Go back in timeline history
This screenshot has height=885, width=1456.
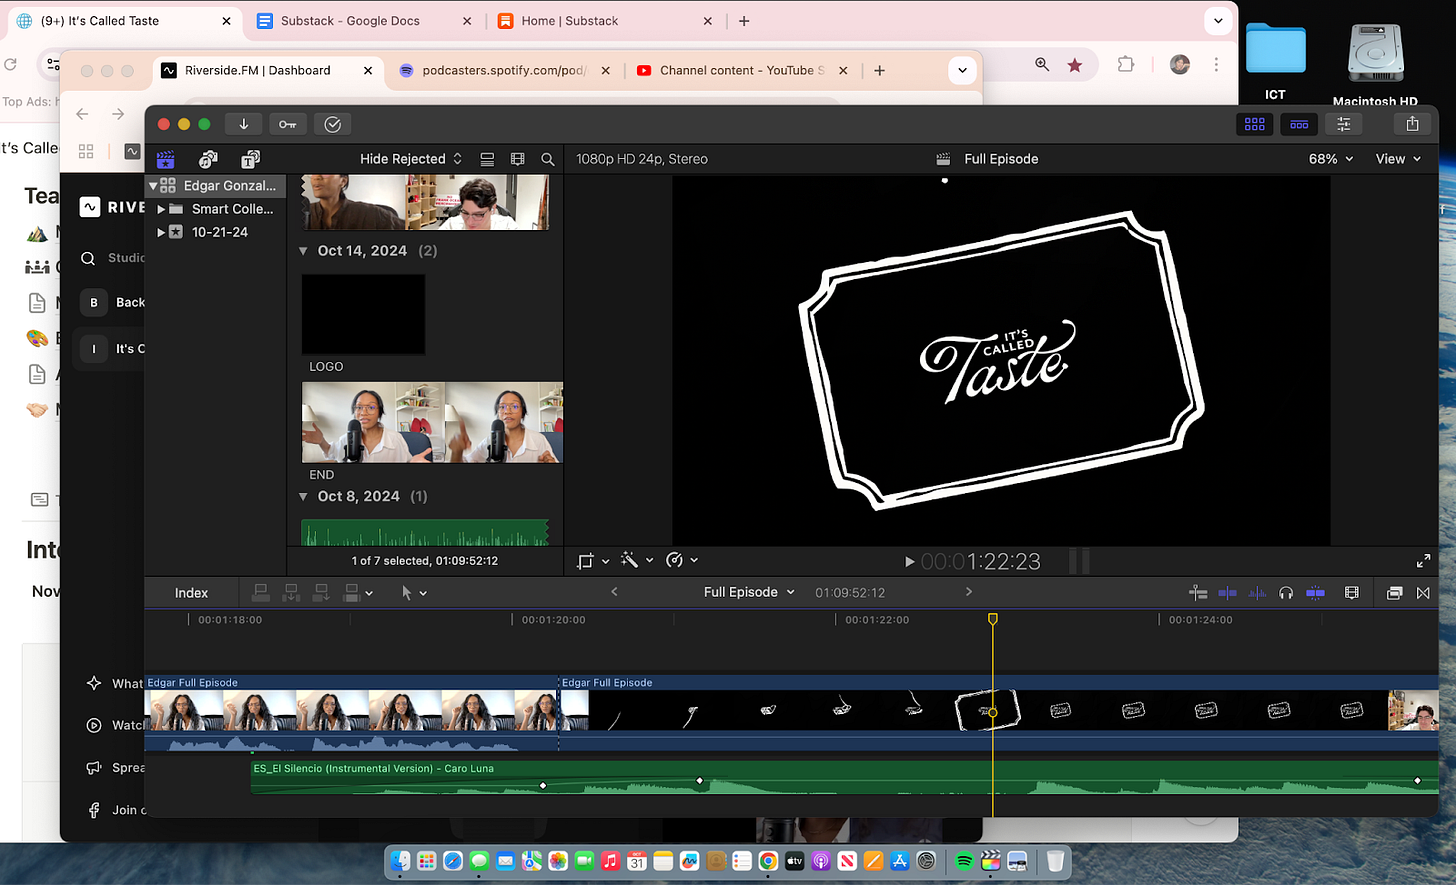coord(614,592)
